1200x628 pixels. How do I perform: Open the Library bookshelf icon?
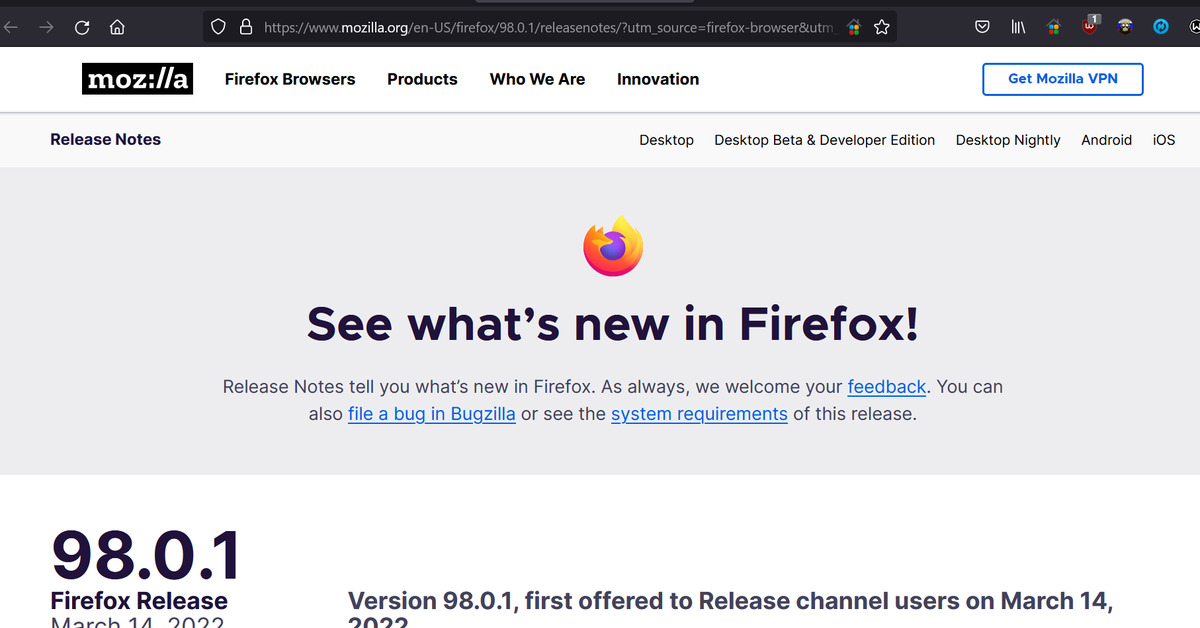pos(1018,28)
